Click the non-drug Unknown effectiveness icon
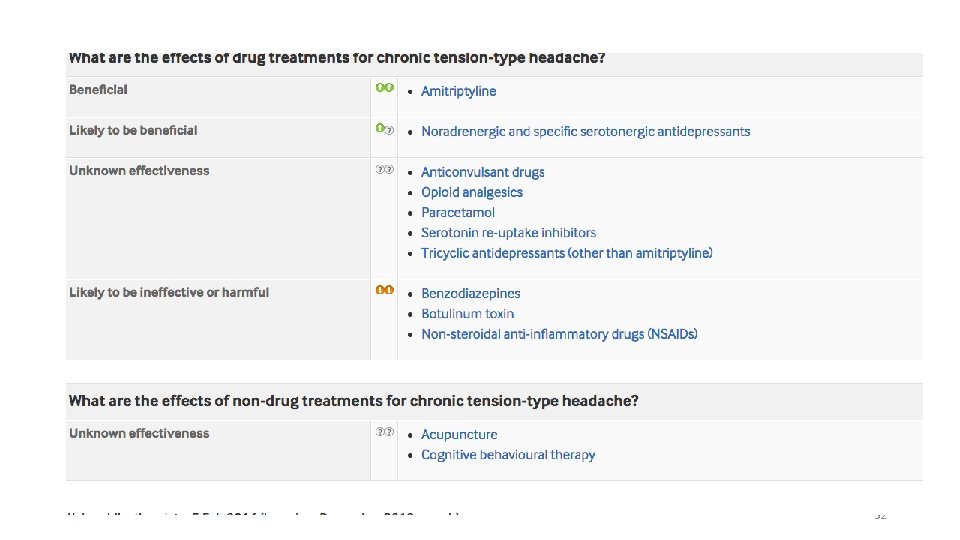Viewport: 960px width, 540px height. [384, 433]
